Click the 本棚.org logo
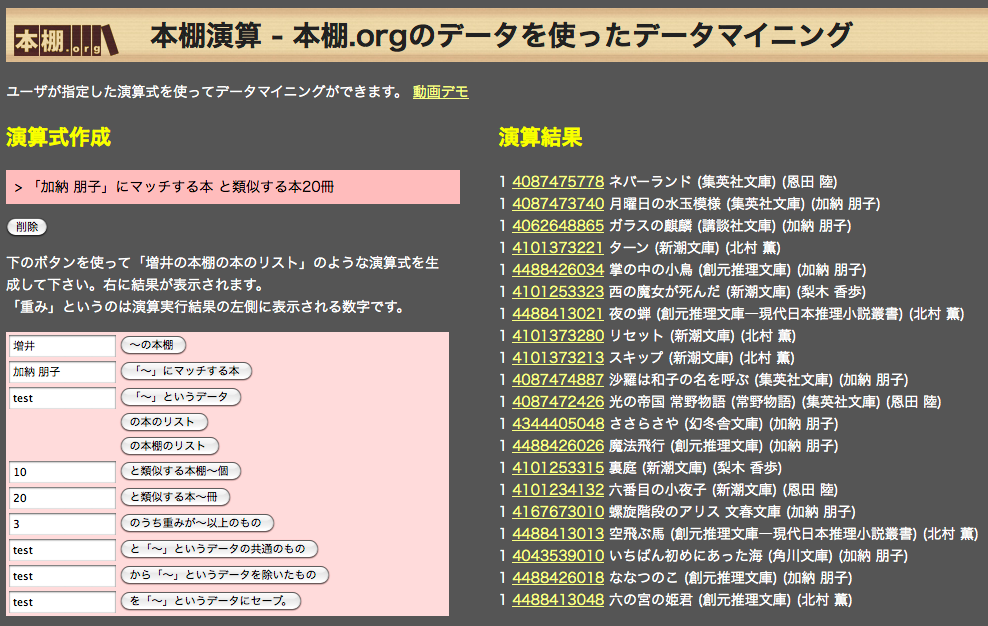988x626 pixels. (x=66, y=40)
